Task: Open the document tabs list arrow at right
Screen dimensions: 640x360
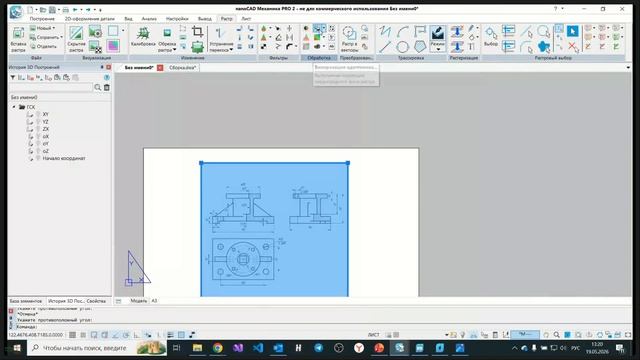Action: coord(628,67)
